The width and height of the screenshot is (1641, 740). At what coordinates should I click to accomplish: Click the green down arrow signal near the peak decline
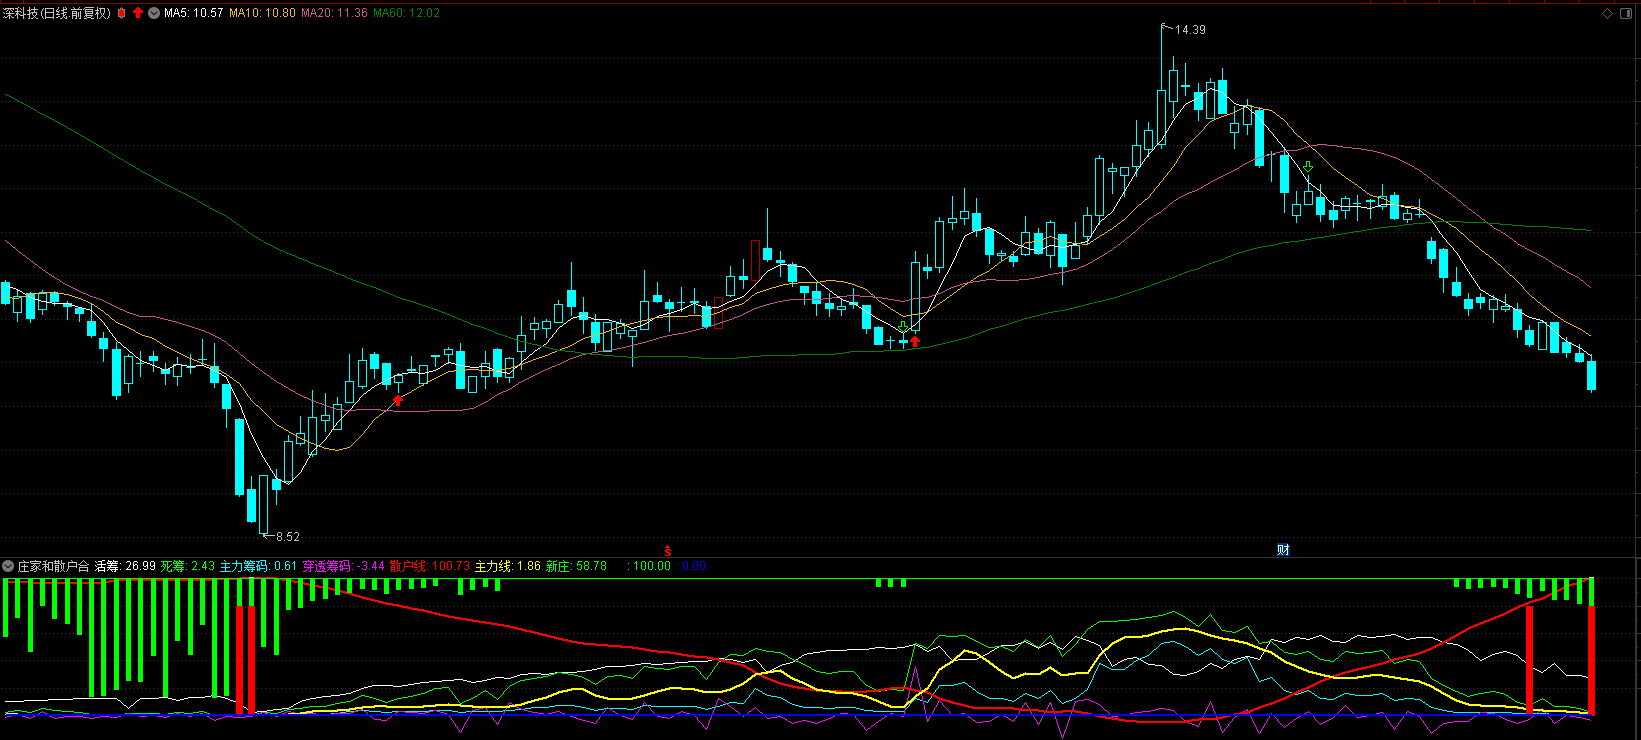pyautogui.click(x=1307, y=167)
